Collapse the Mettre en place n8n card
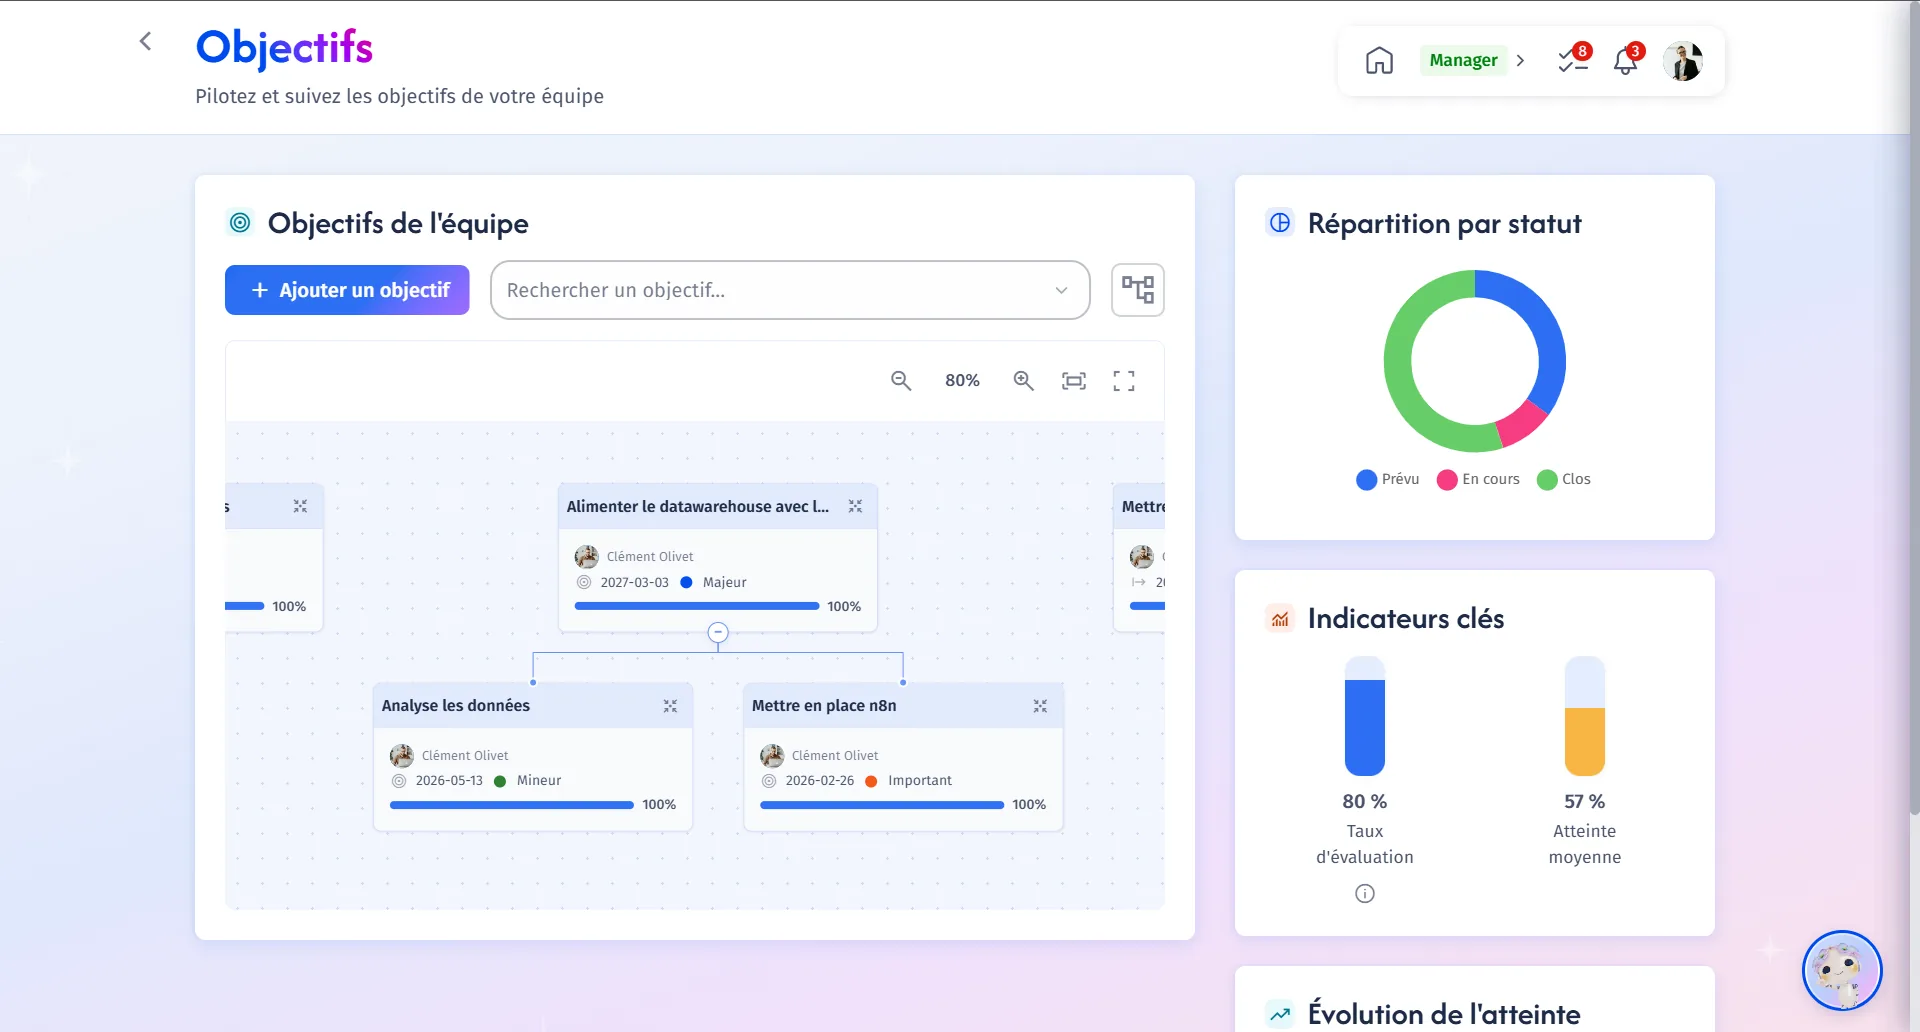 click(x=1040, y=706)
